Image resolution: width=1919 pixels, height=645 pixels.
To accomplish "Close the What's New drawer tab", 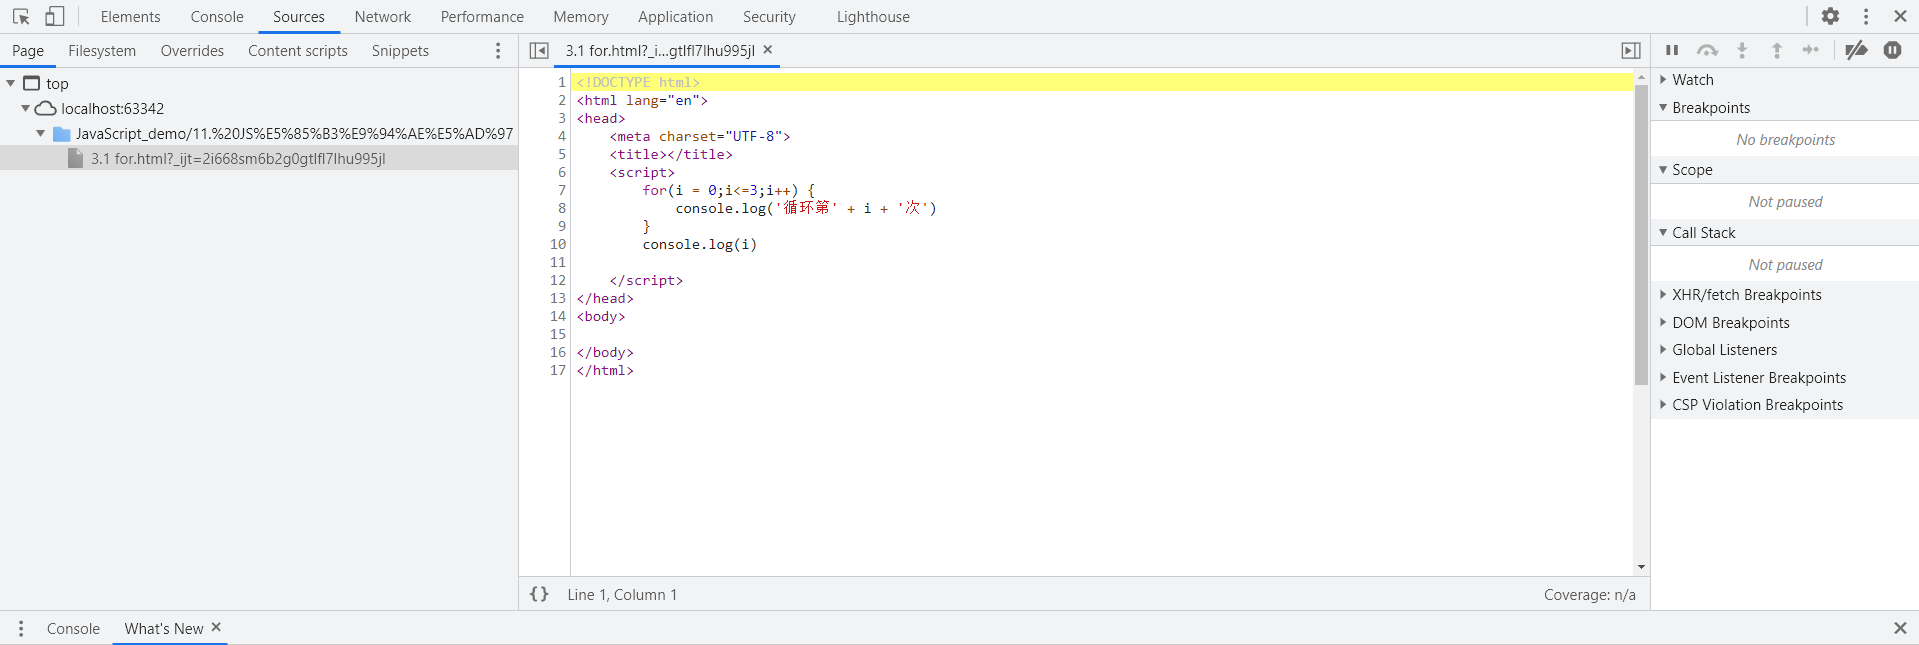I will 216,627.
